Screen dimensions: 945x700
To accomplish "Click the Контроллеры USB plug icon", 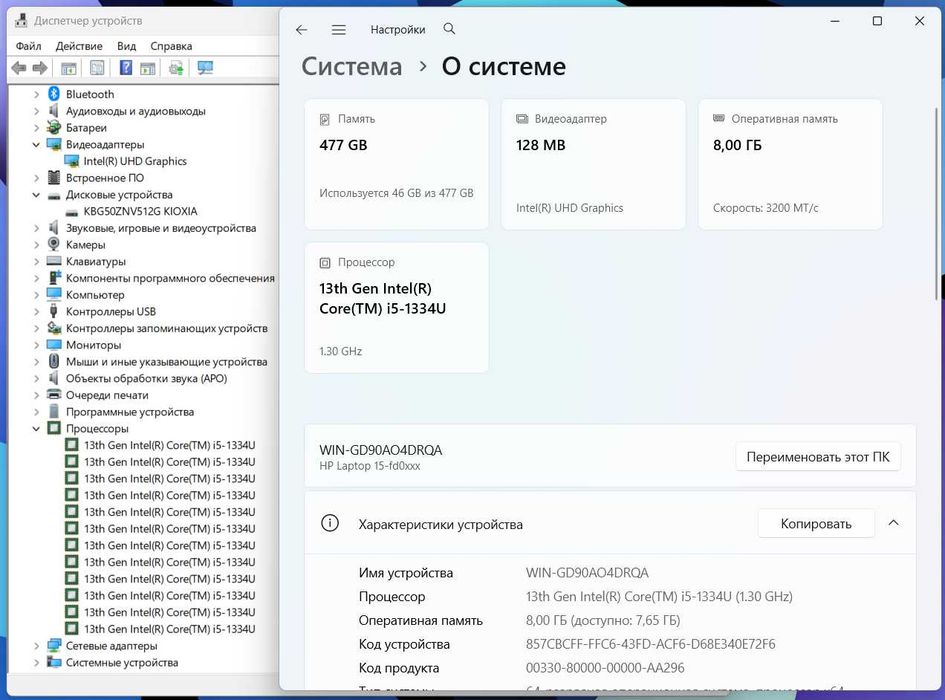I will [x=54, y=311].
